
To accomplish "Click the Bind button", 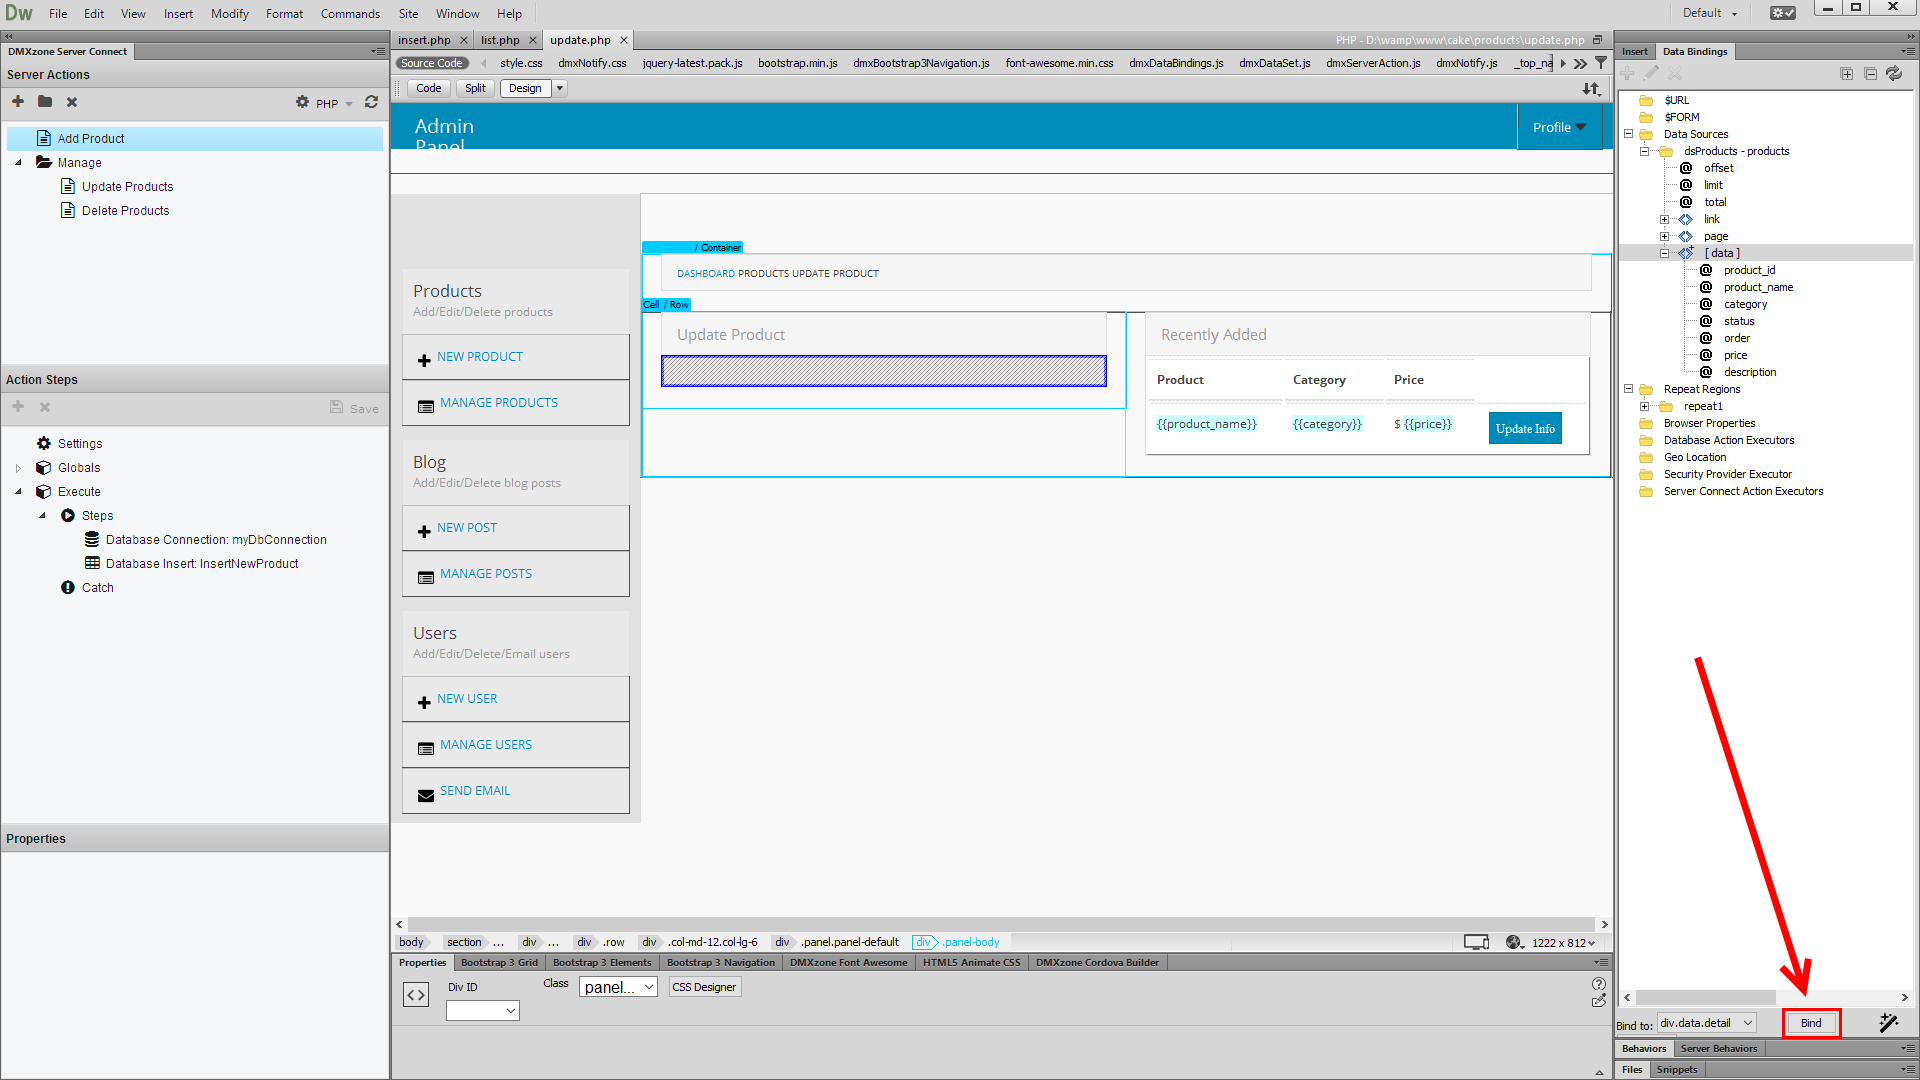I will tap(1811, 1023).
